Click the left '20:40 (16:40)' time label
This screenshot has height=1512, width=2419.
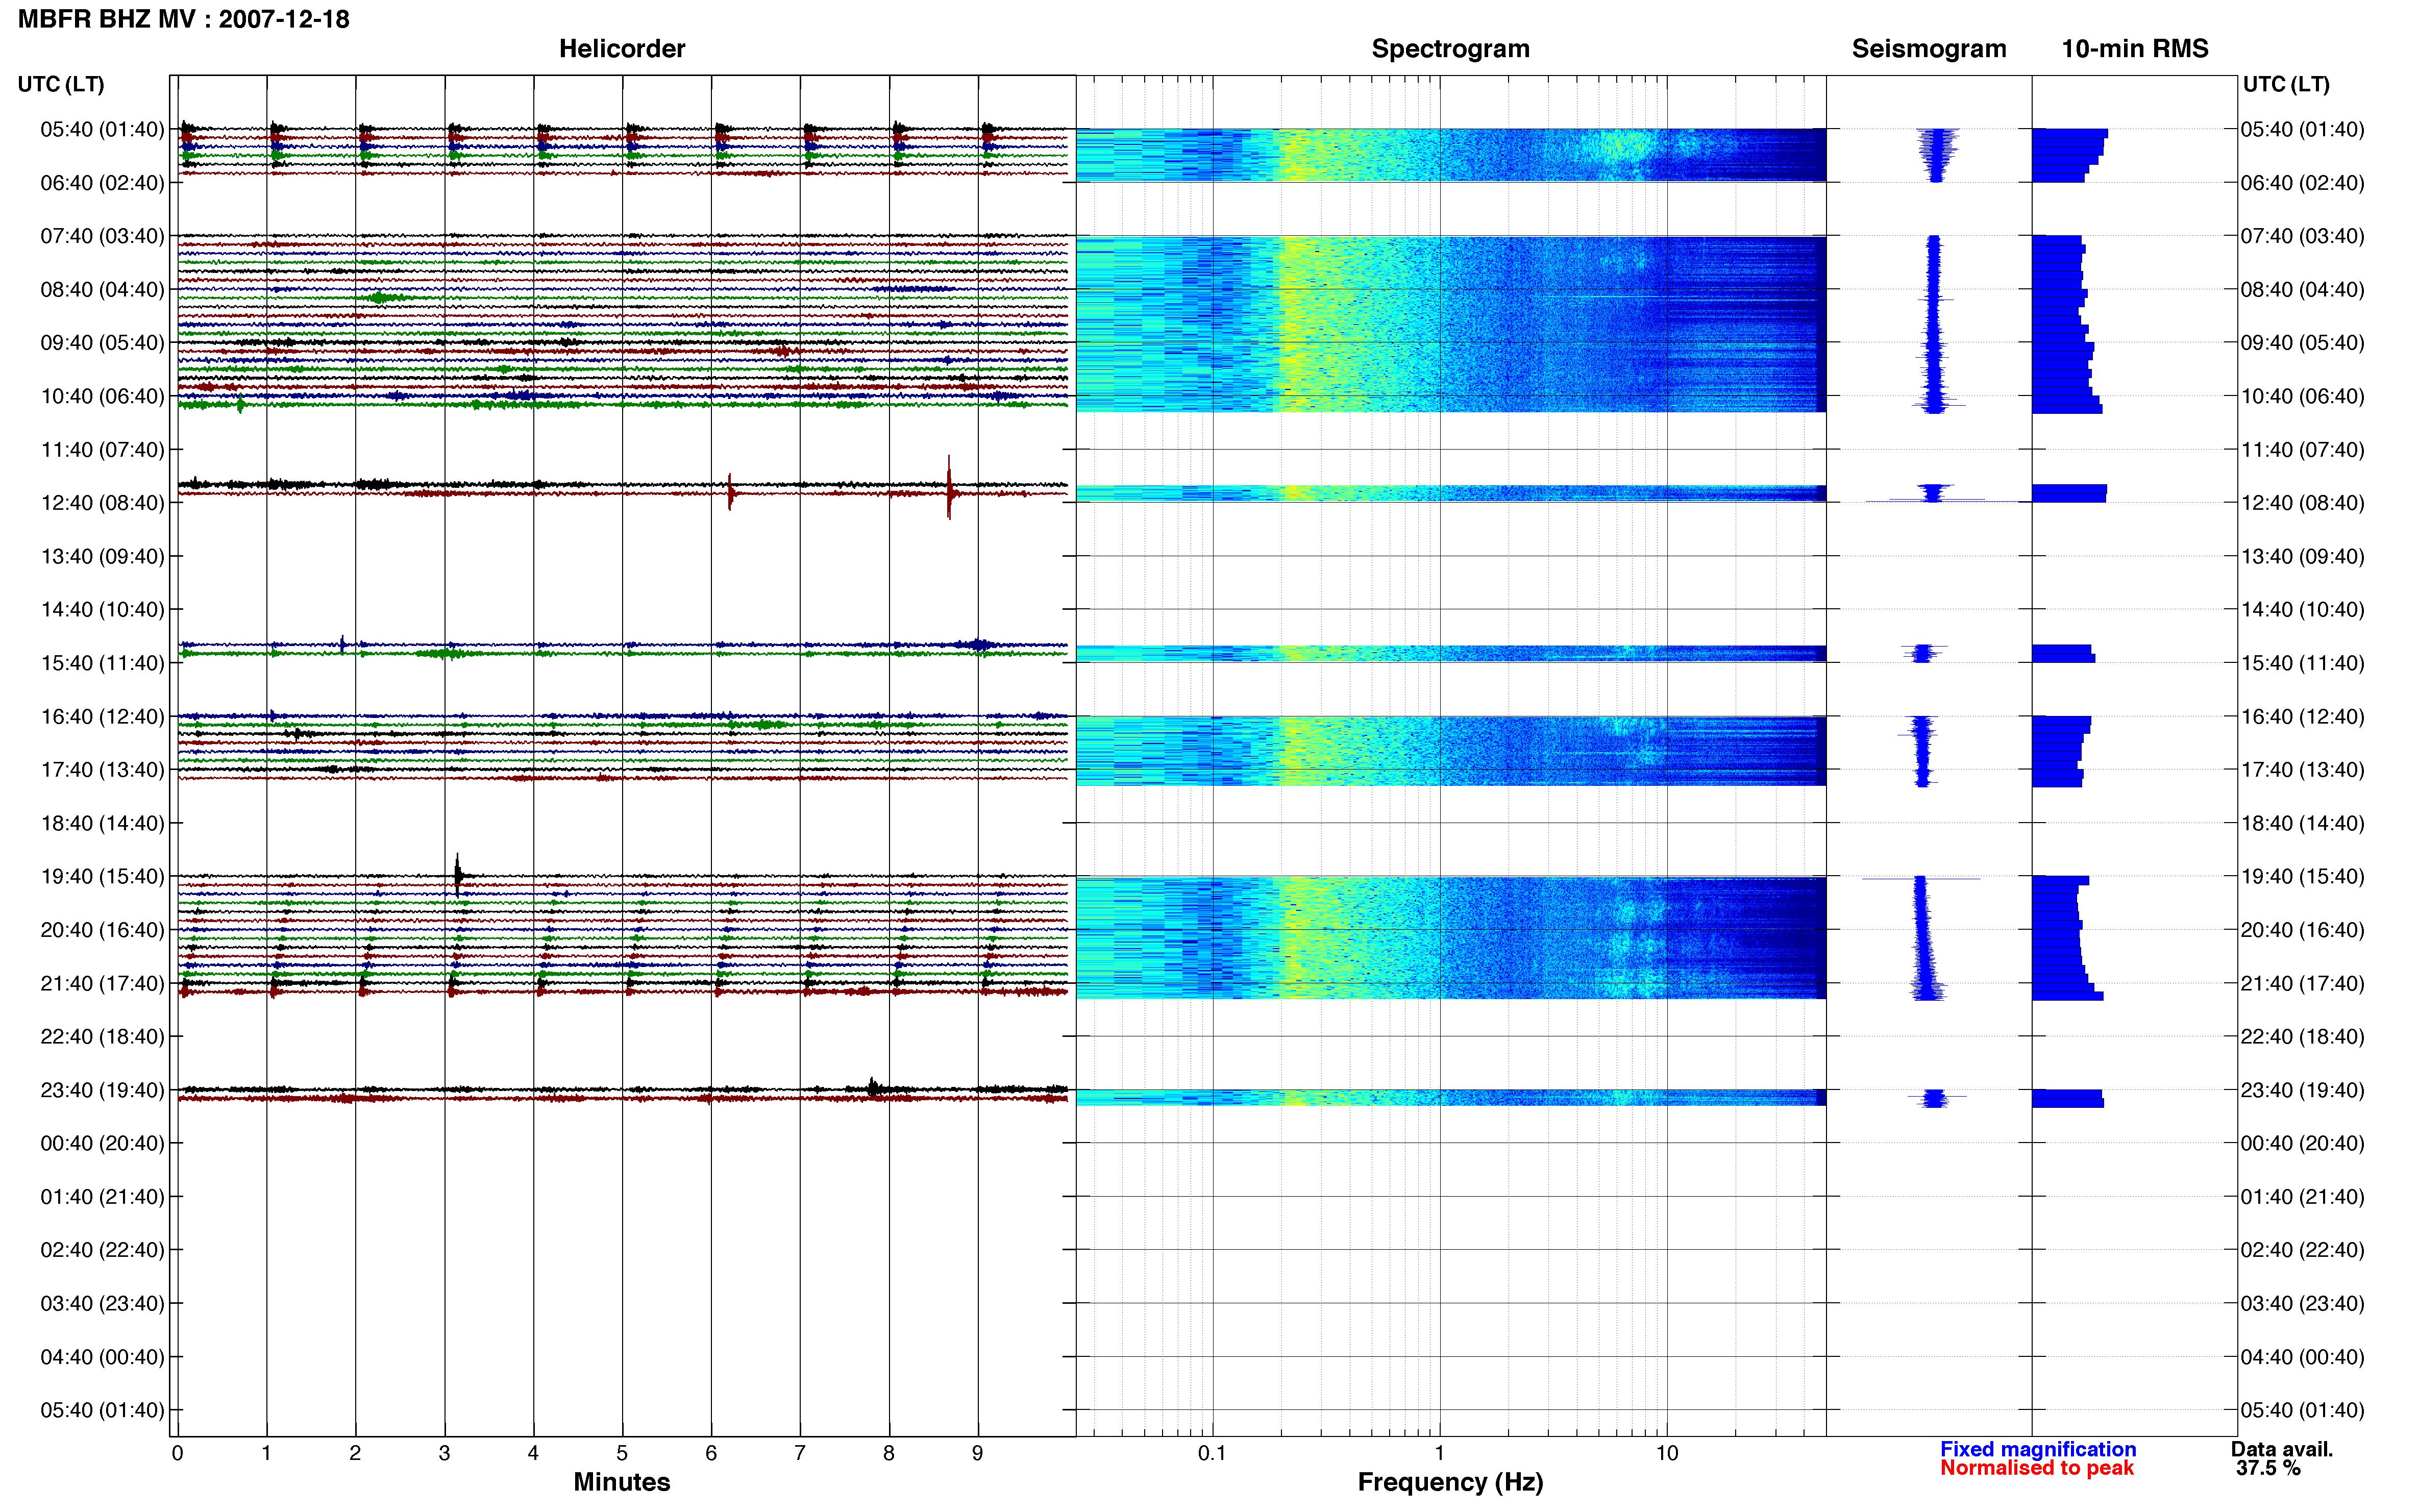(102, 929)
